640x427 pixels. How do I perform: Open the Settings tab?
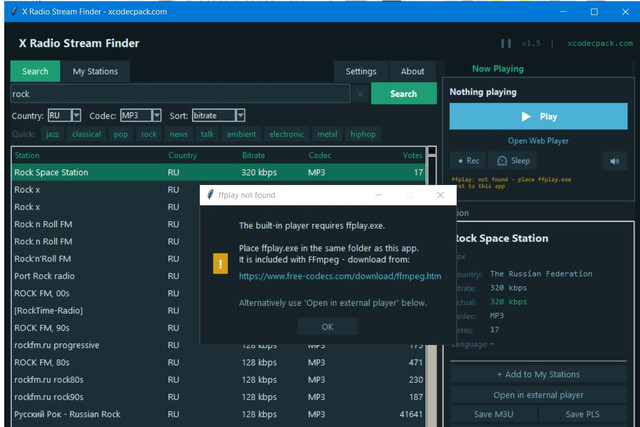(x=361, y=71)
